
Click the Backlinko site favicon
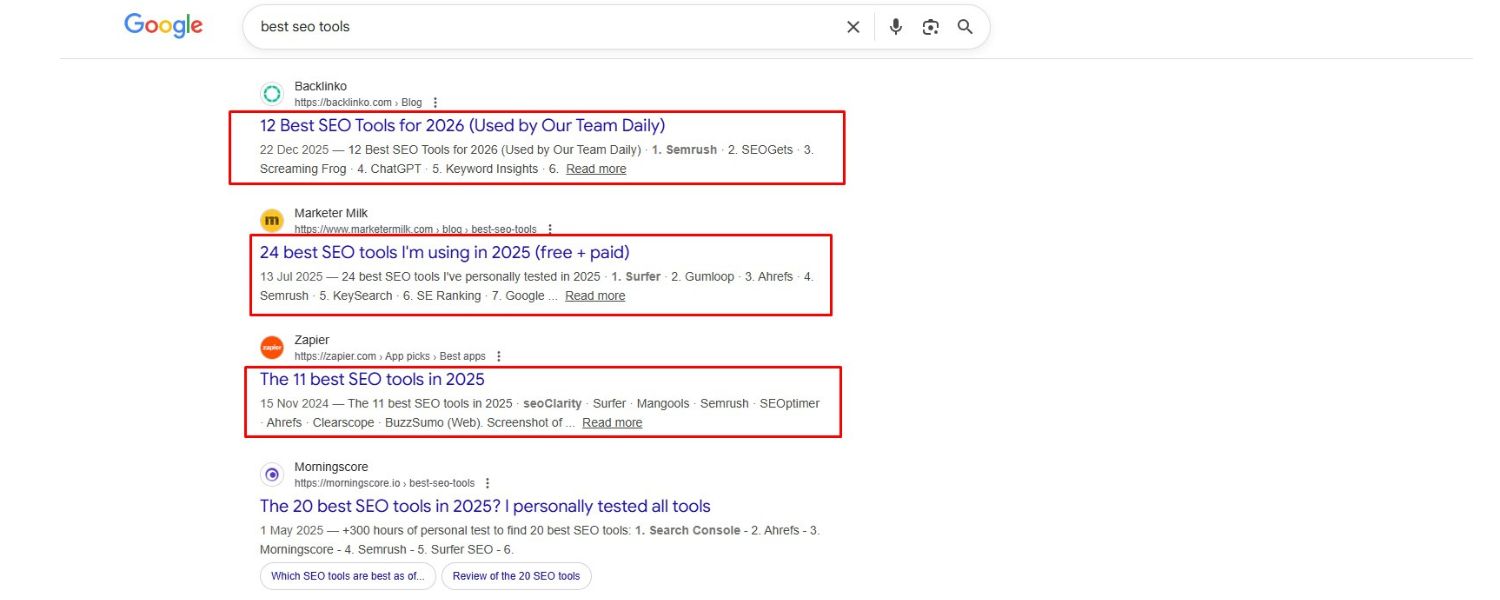[x=272, y=94]
